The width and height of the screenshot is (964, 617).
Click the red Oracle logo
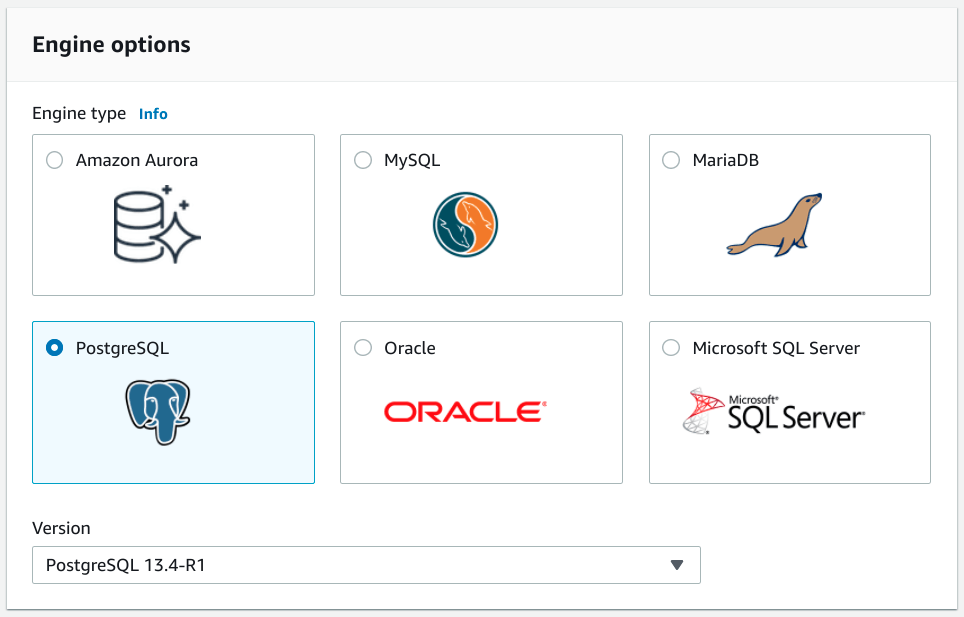point(465,411)
